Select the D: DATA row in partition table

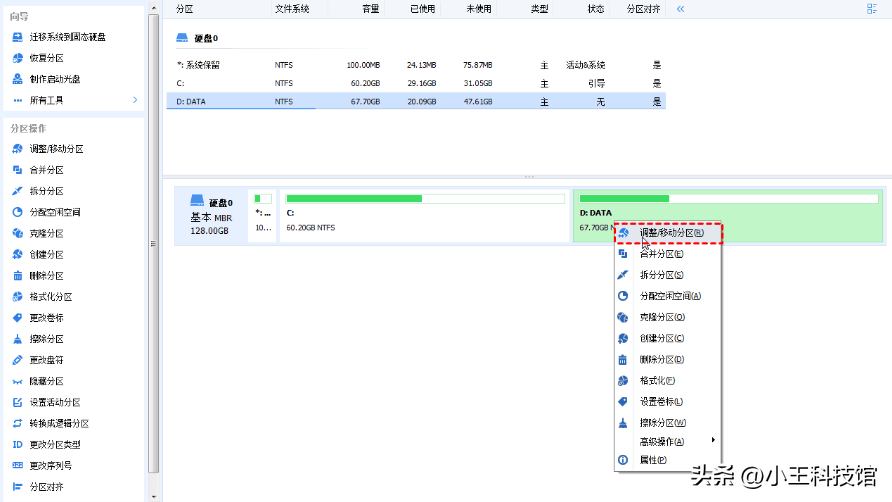click(x=416, y=101)
